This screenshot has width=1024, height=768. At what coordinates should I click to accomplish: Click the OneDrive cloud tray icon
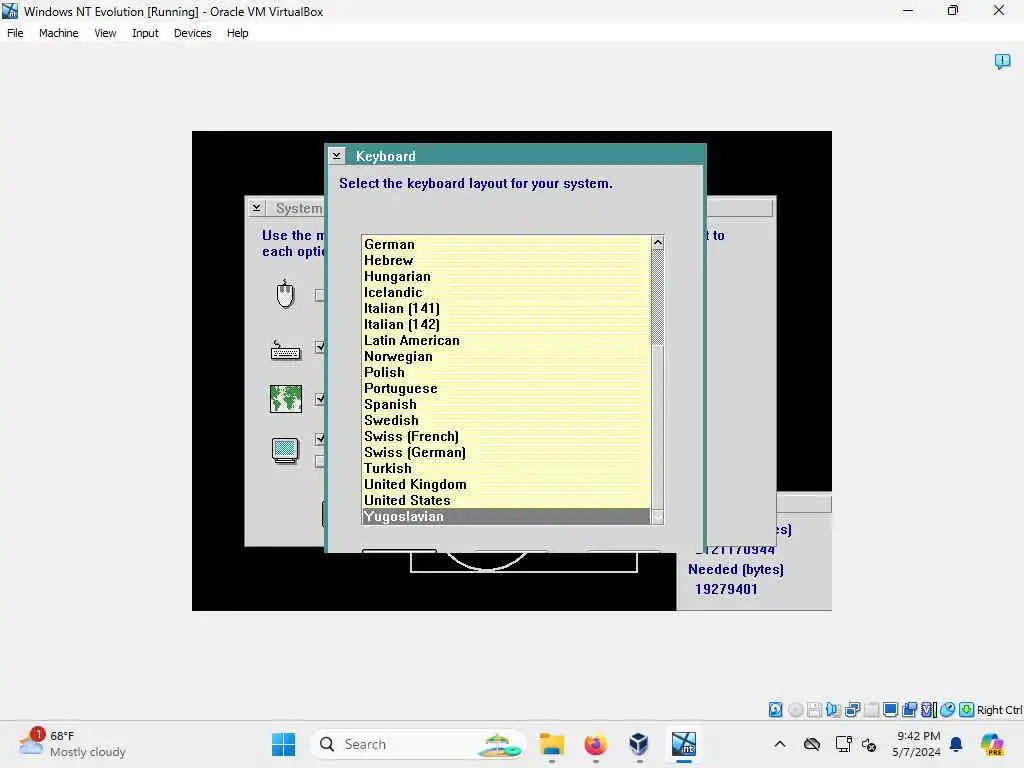click(812, 744)
